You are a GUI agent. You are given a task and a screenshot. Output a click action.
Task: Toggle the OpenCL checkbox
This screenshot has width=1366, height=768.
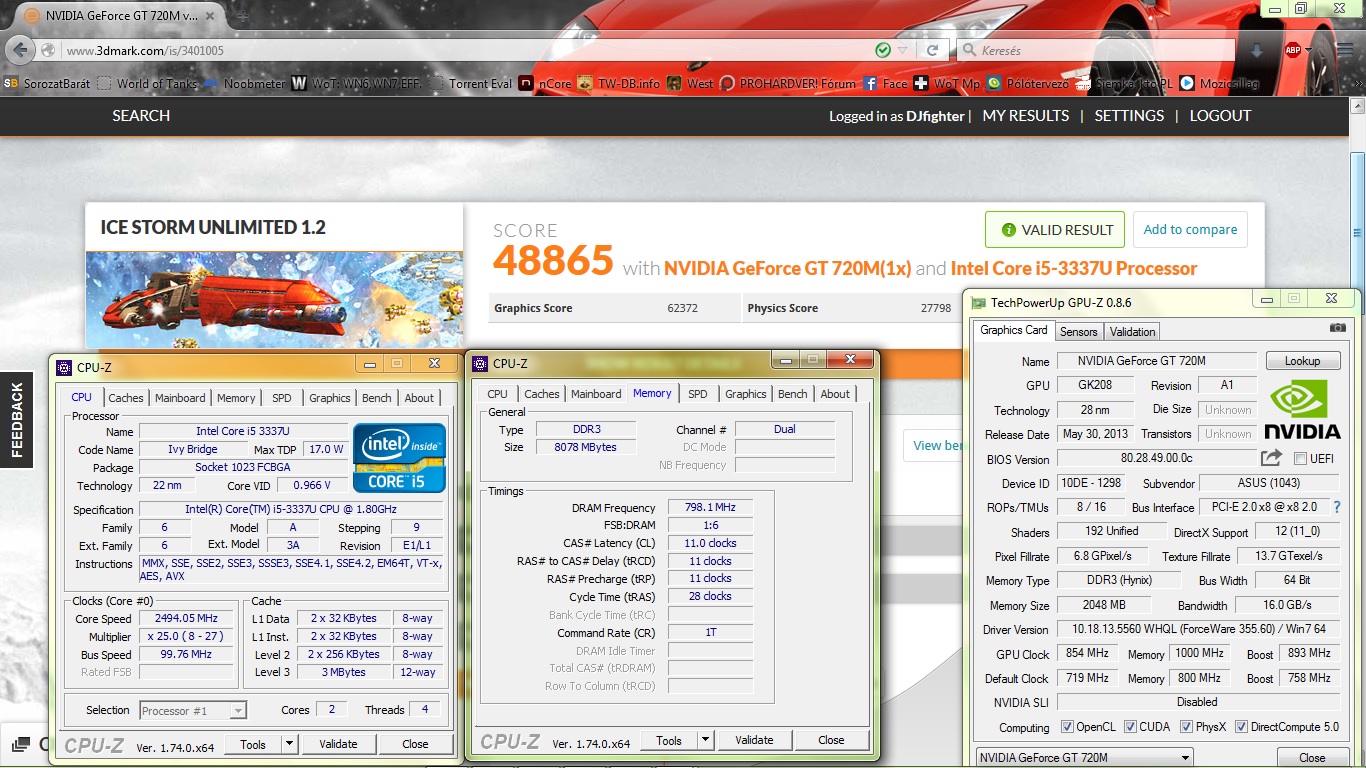click(1067, 726)
